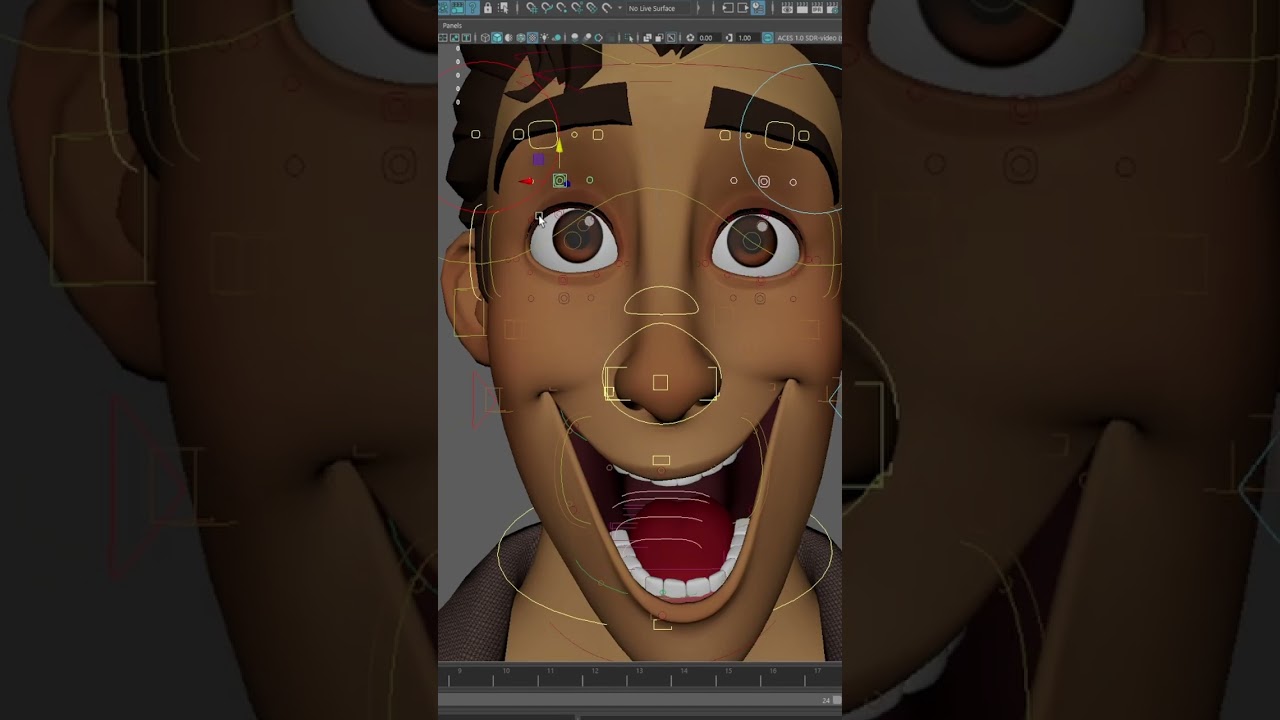
Task: Click the first camera layout icon in the panel toolbar
Action: click(x=443, y=38)
